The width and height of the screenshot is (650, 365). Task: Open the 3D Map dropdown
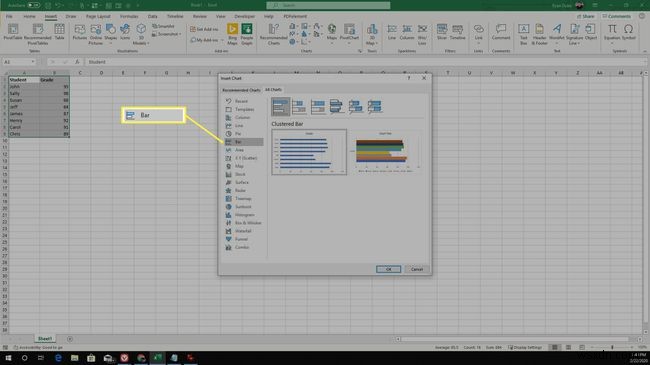pos(371,34)
